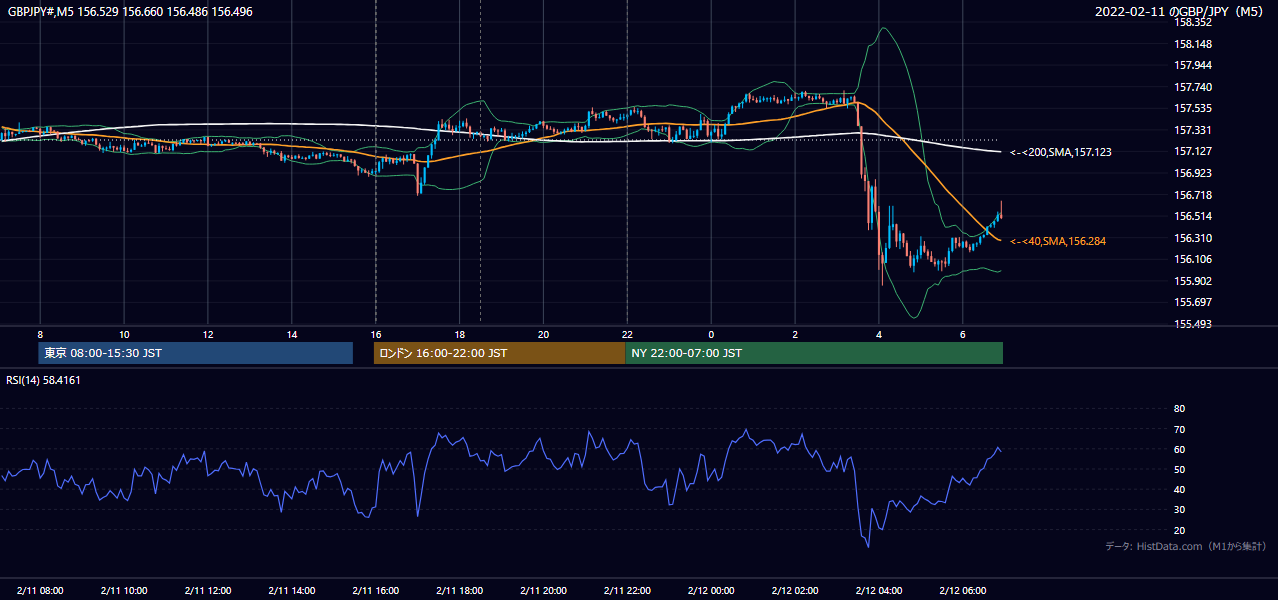This screenshot has width=1278, height=600.
Task: Click the price axis value 156.718
Action: click(1193, 195)
